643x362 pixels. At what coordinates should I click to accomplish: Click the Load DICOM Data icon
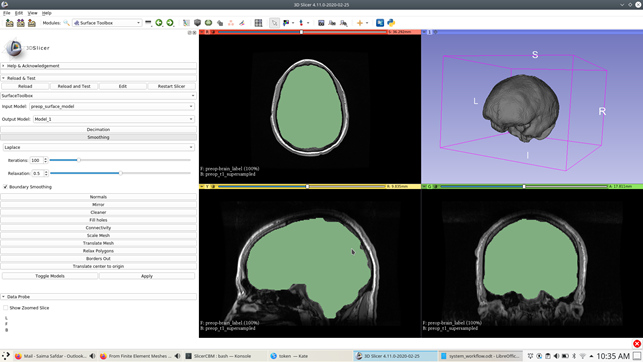[x=21, y=23]
